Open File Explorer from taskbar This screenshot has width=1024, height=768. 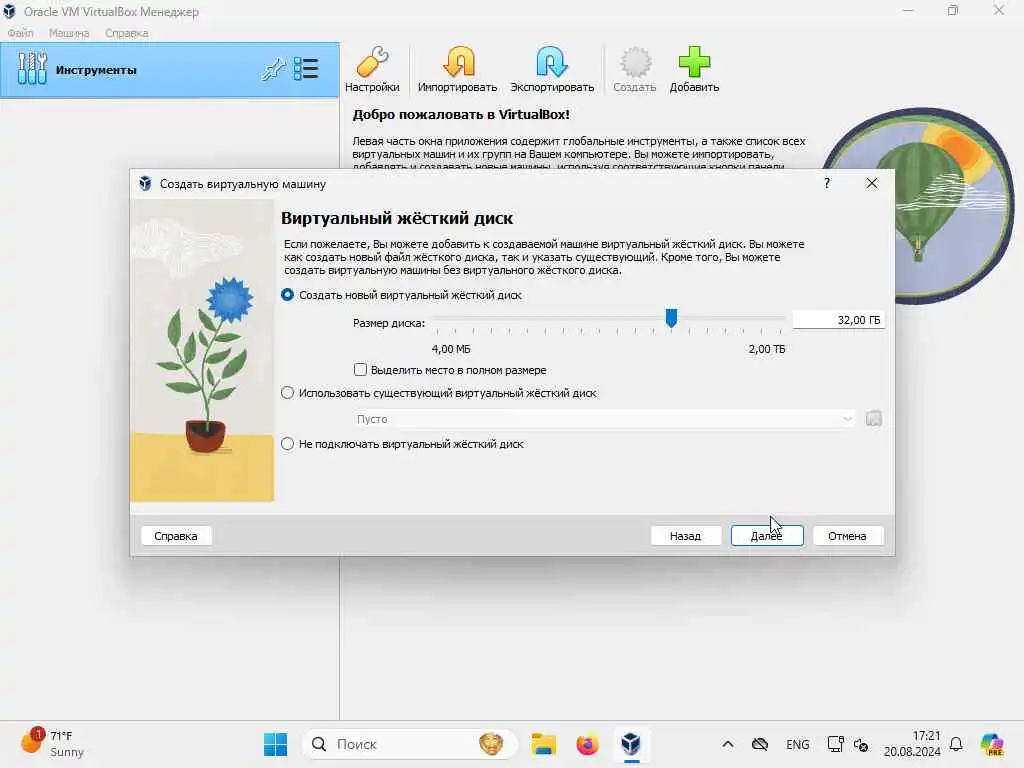coord(543,744)
